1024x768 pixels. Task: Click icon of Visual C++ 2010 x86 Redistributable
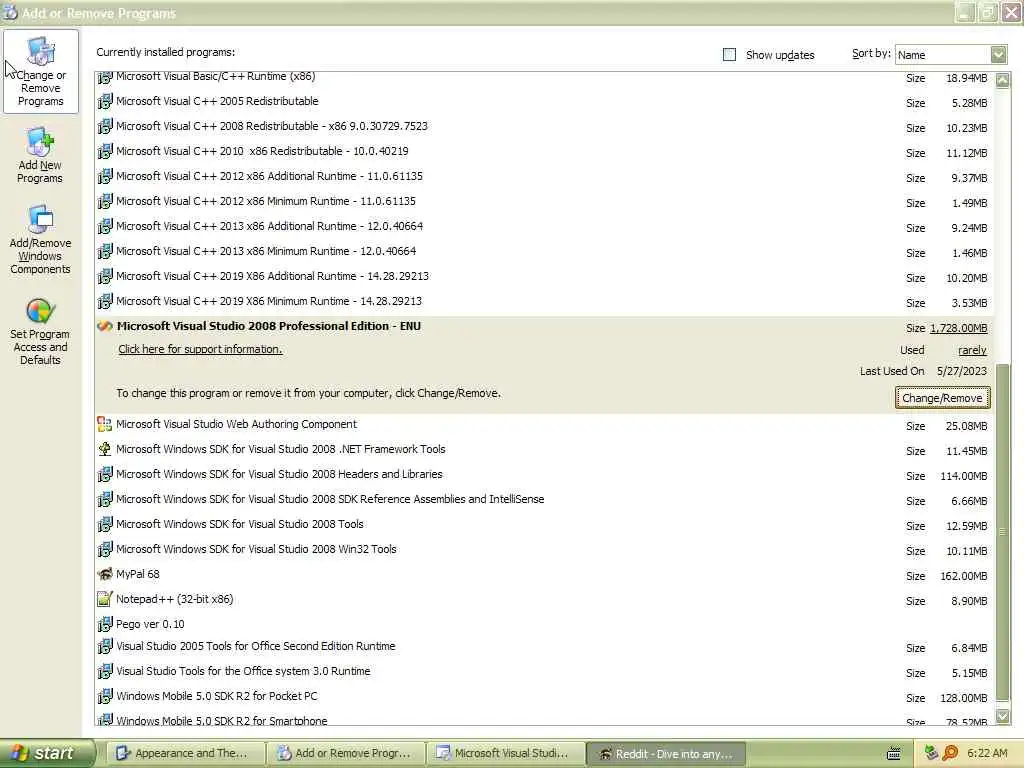click(x=104, y=152)
